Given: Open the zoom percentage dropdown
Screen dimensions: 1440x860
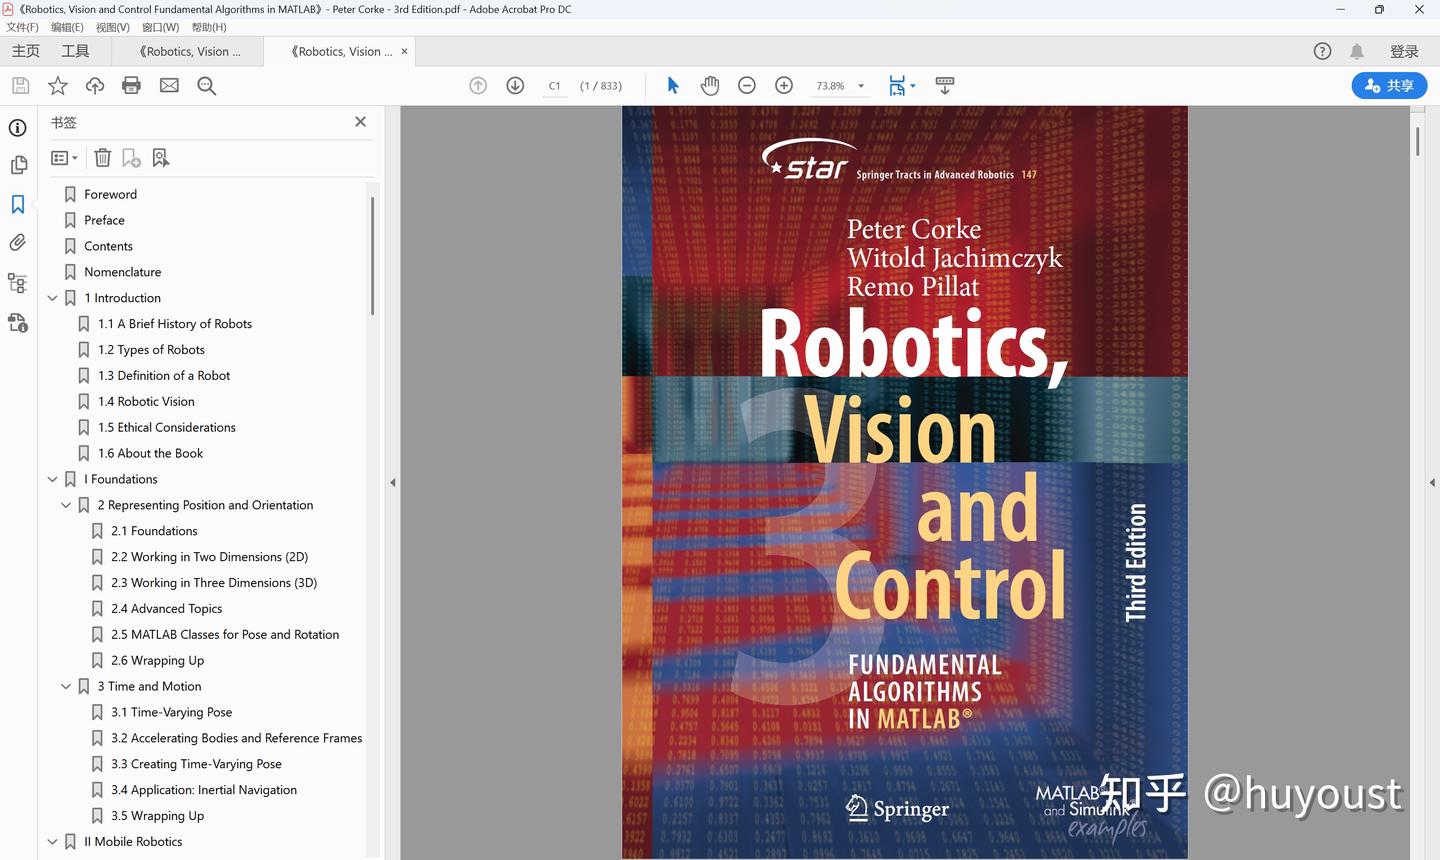Looking at the screenshot, I should pyautogui.click(x=860, y=86).
